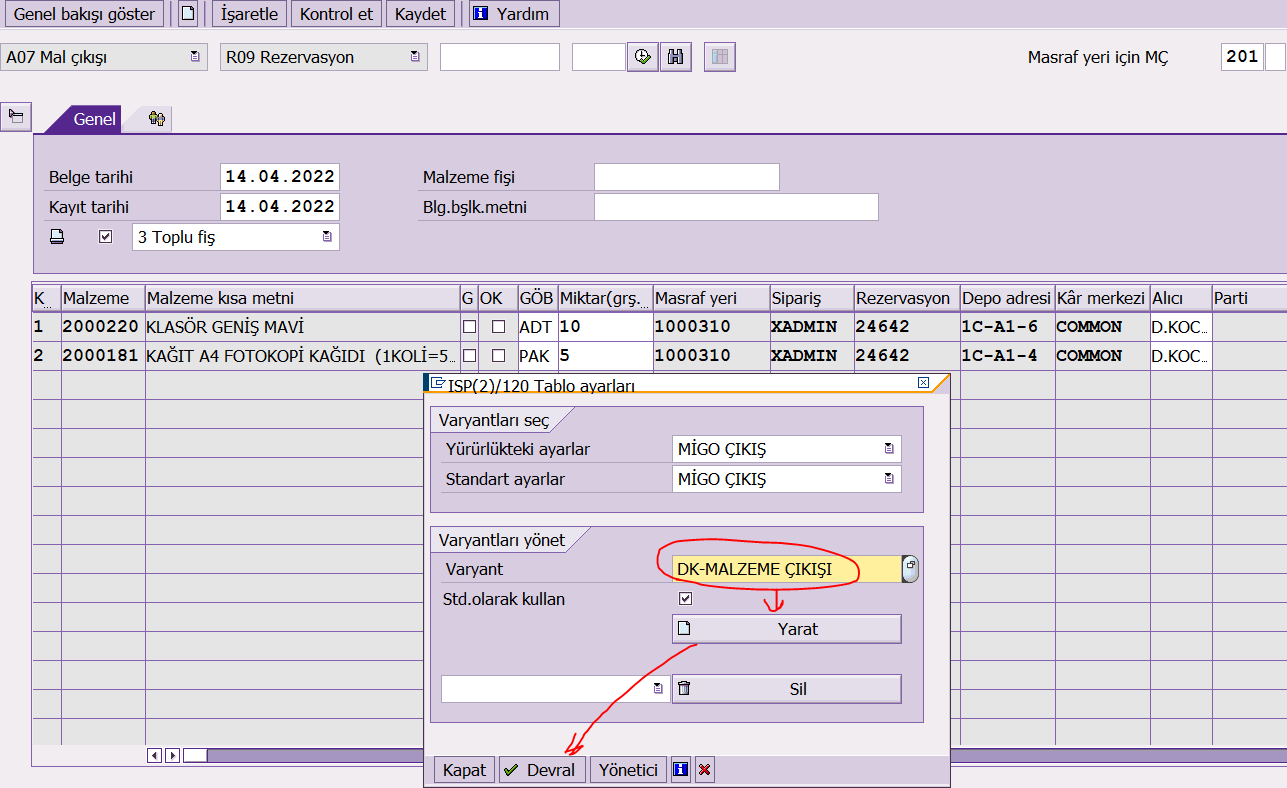The height and width of the screenshot is (788, 1287).
Task: Click the Kapat button
Action: tap(465, 769)
